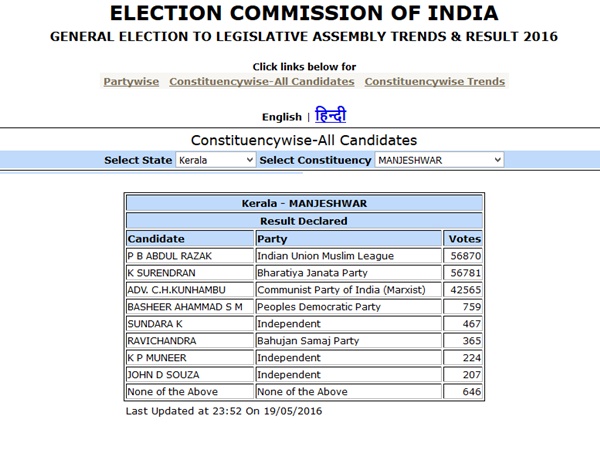
Task: Select the English language option
Action: pyautogui.click(x=281, y=117)
